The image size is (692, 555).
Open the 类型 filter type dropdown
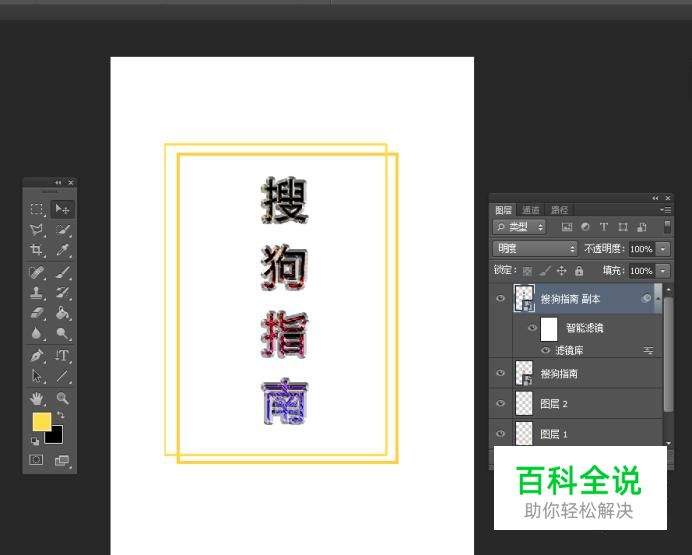(519, 227)
